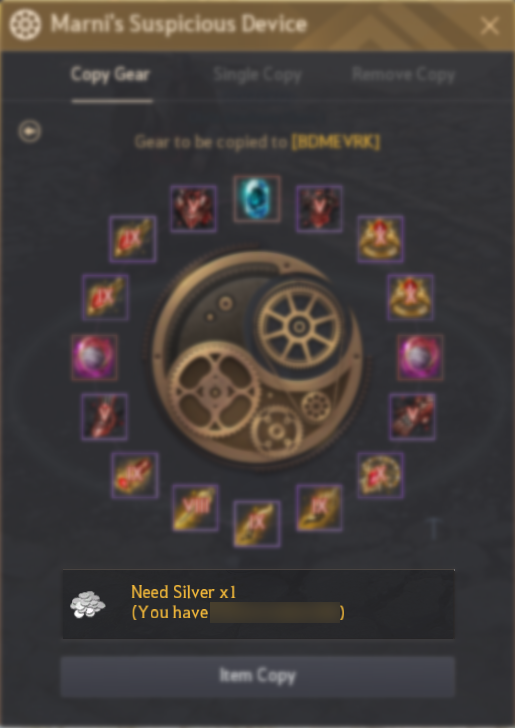This screenshot has height=728, width=515.
Task: Click the left pink orb slot
Action: pyautogui.click(x=94, y=358)
